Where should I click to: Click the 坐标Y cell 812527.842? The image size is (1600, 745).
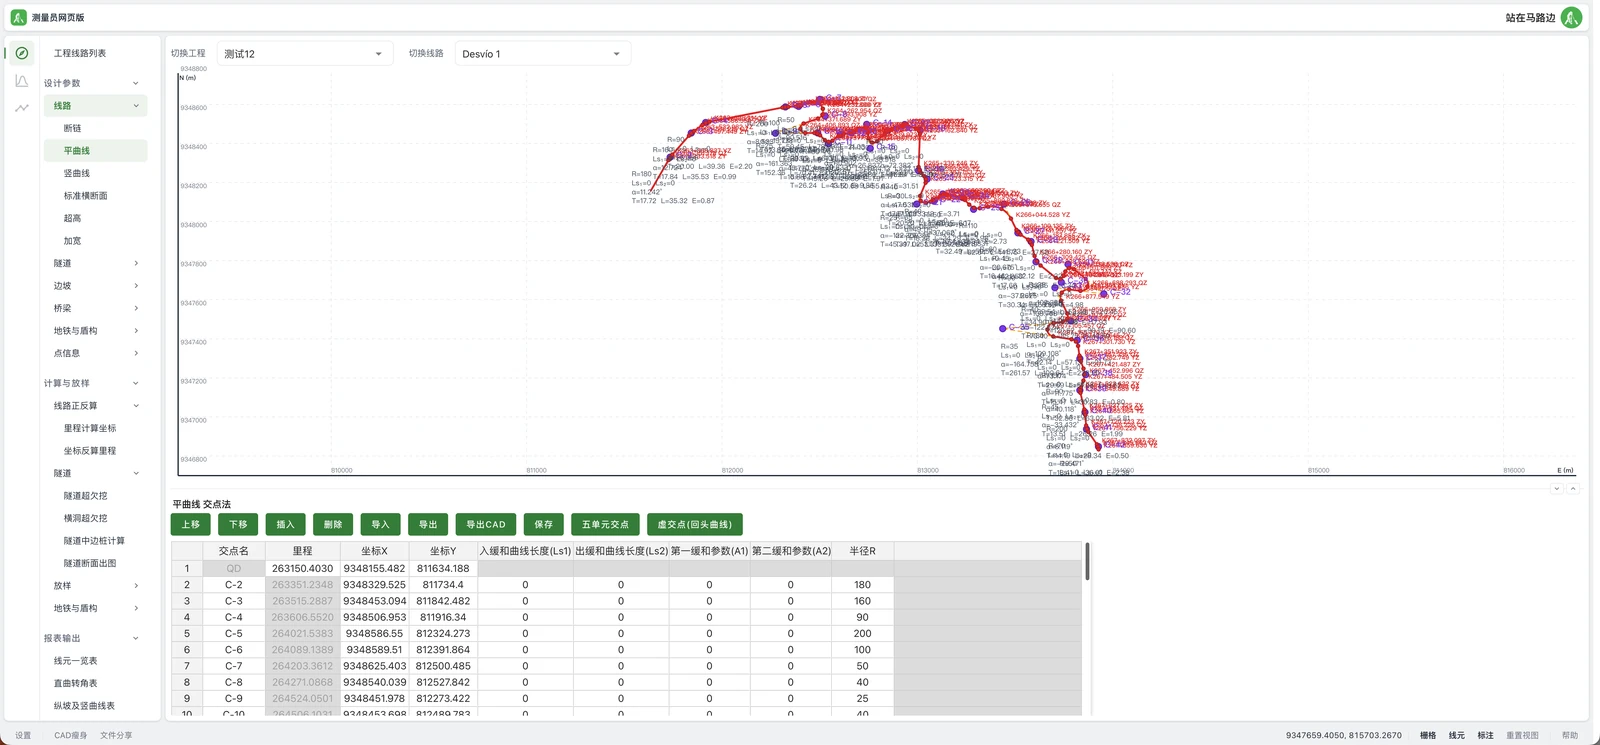pos(443,682)
